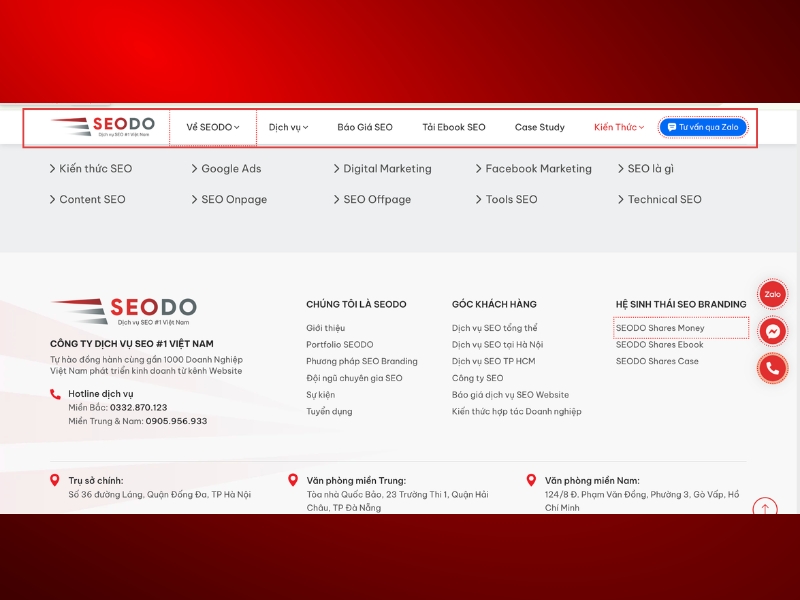Open Tải Ebook SEO menu item
This screenshot has width=800, height=600.
coord(454,127)
